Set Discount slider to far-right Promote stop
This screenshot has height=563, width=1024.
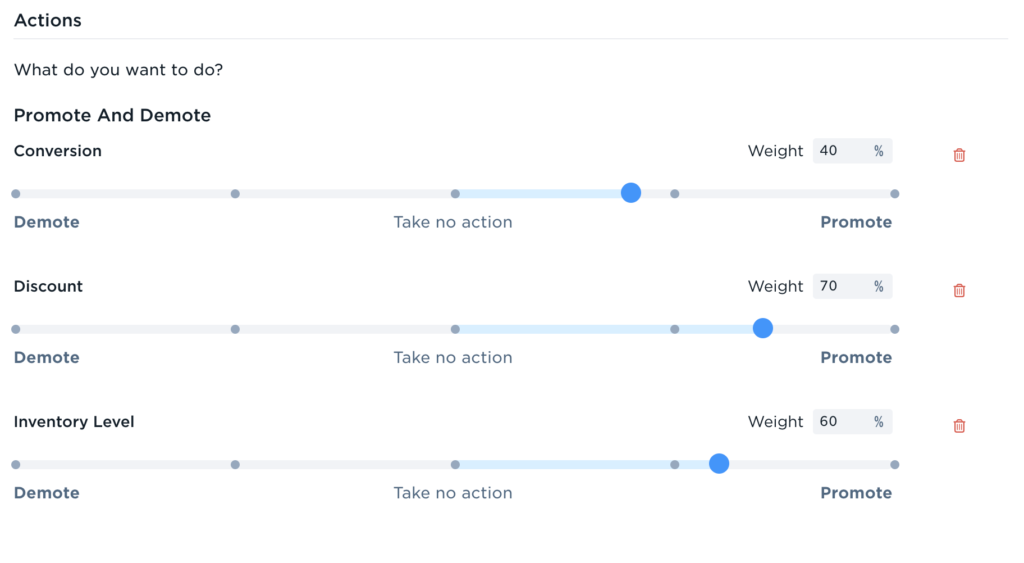(x=895, y=329)
